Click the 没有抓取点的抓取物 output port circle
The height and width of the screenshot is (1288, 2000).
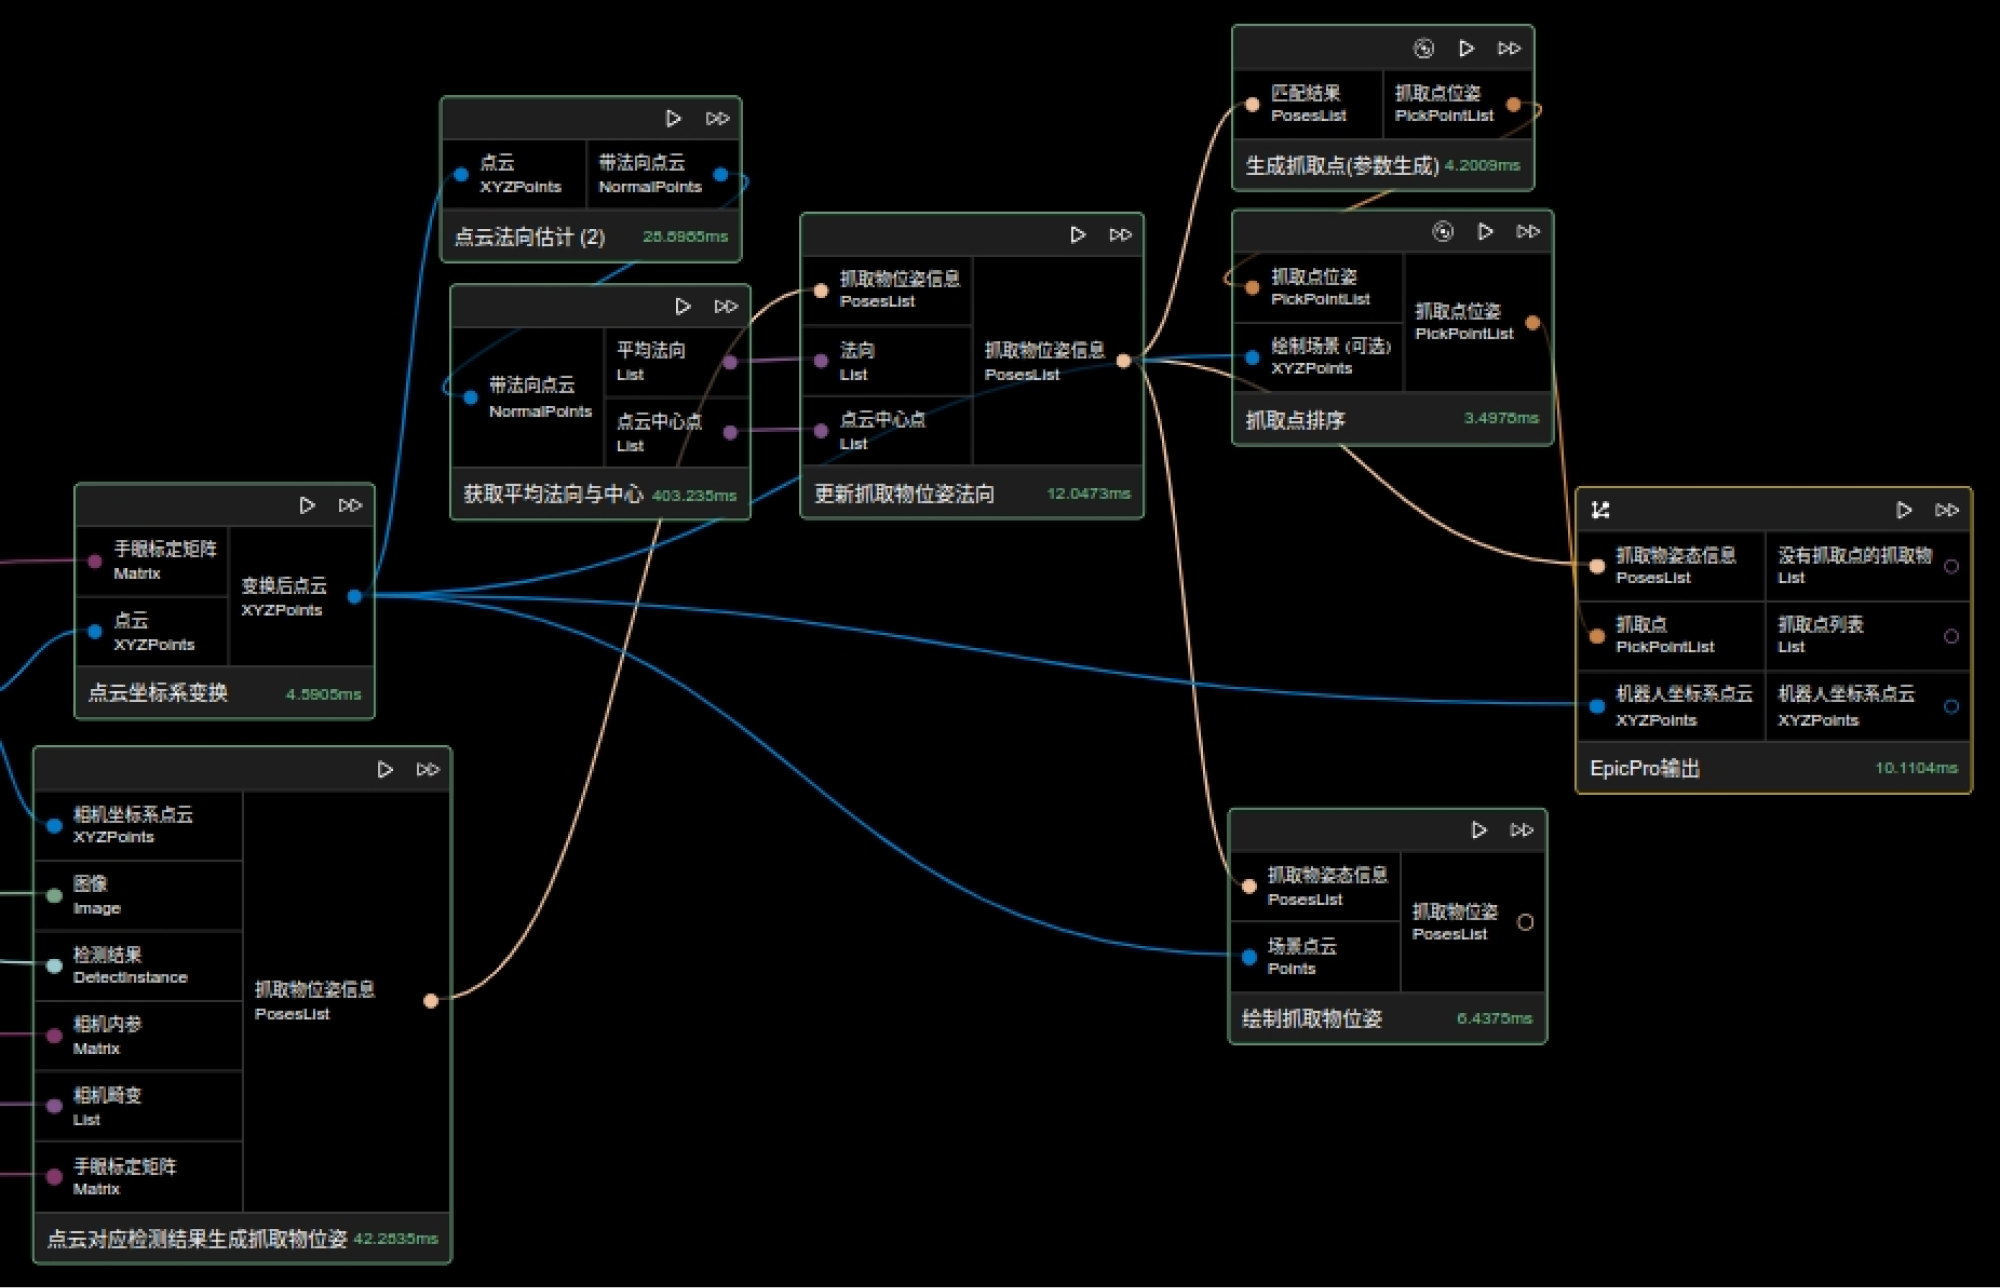[x=1950, y=566]
